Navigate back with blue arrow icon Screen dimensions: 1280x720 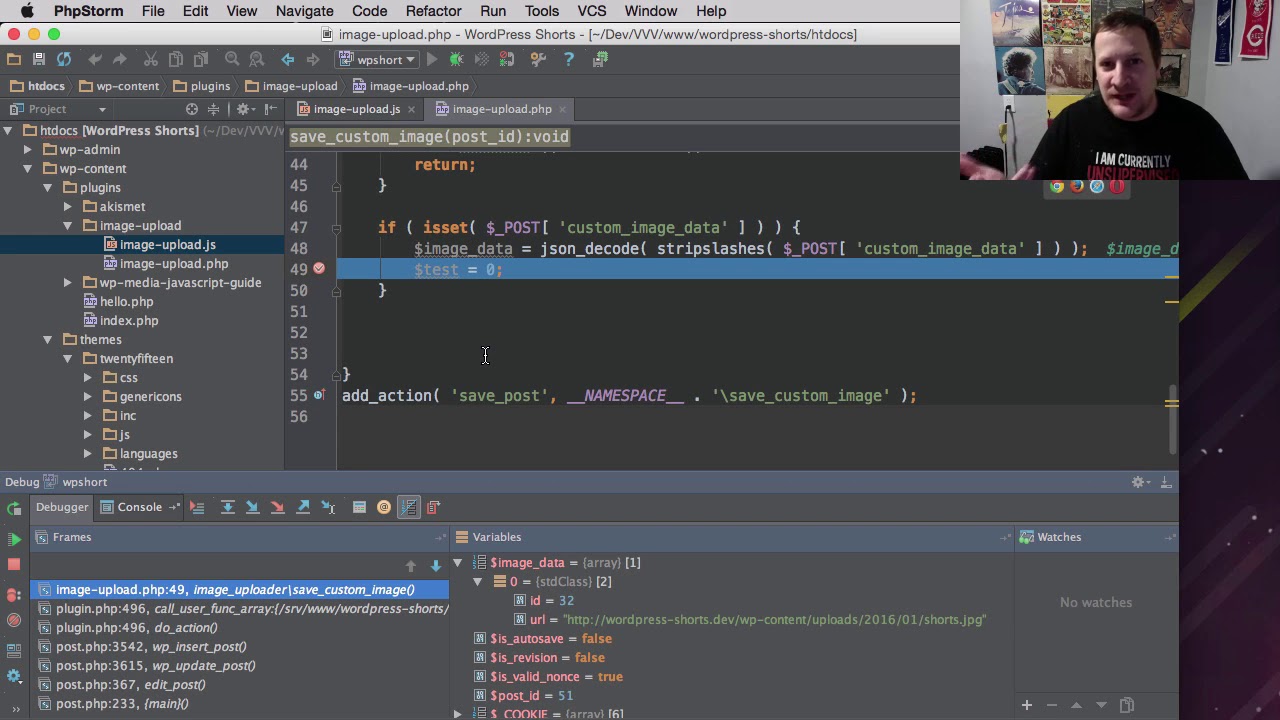pos(288,60)
